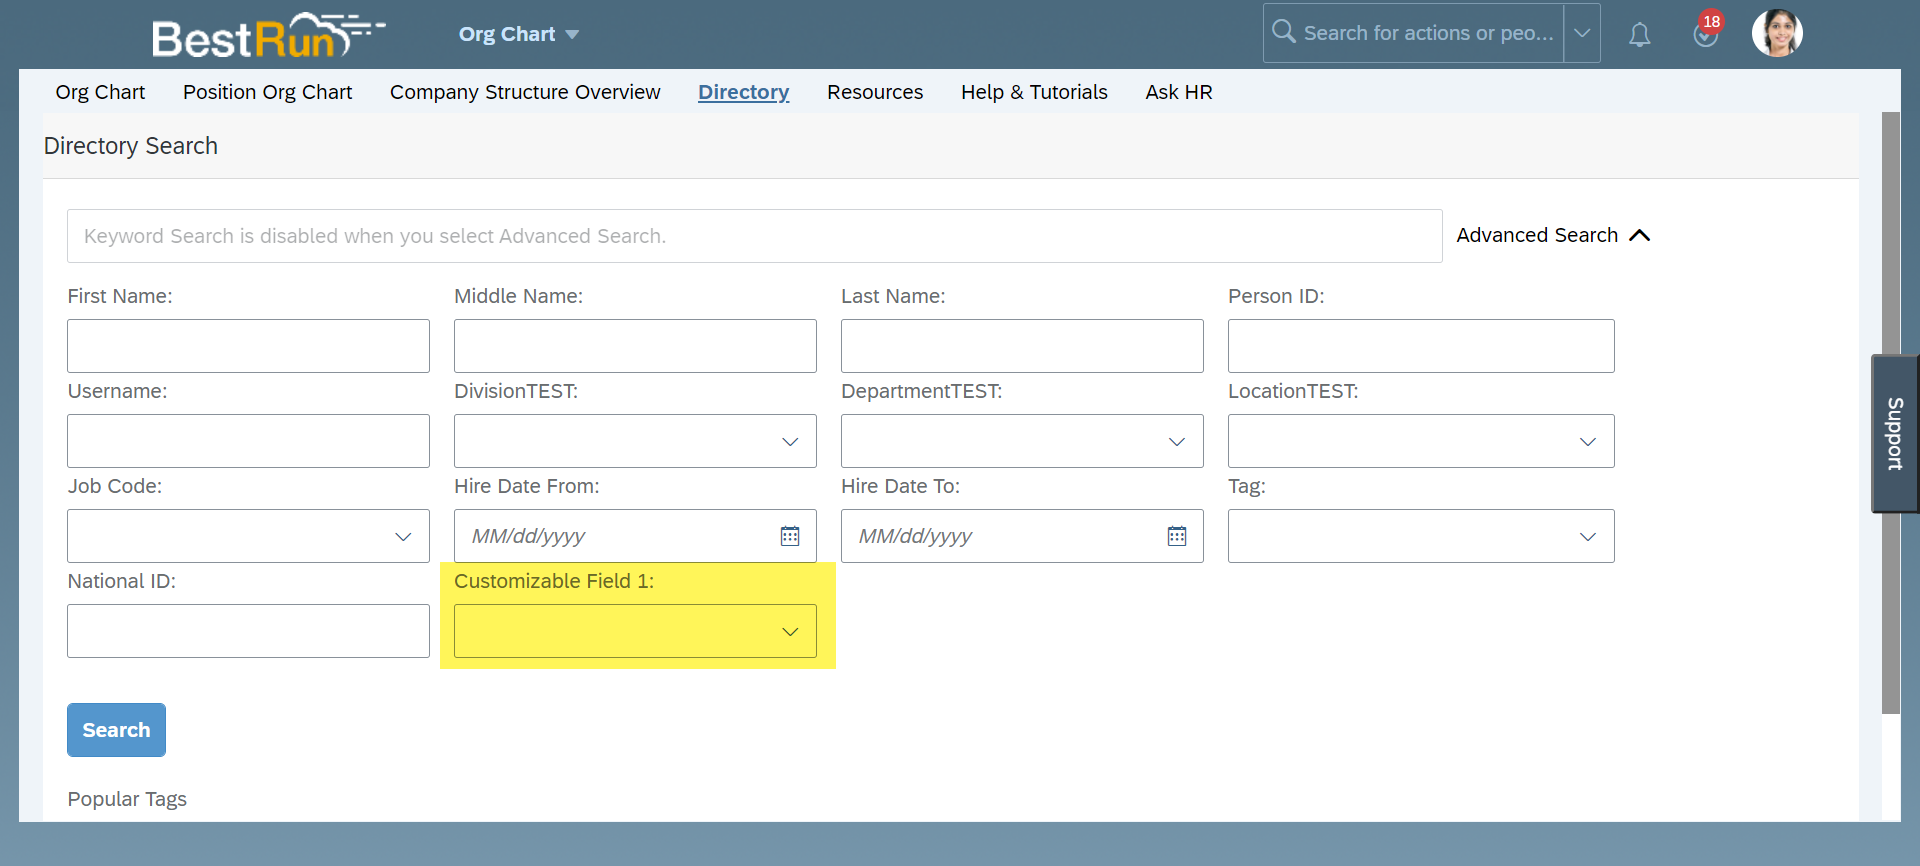The height and width of the screenshot is (866, 1920).
Task: Open the notifications bell icon
Action: pos(1639,34)
